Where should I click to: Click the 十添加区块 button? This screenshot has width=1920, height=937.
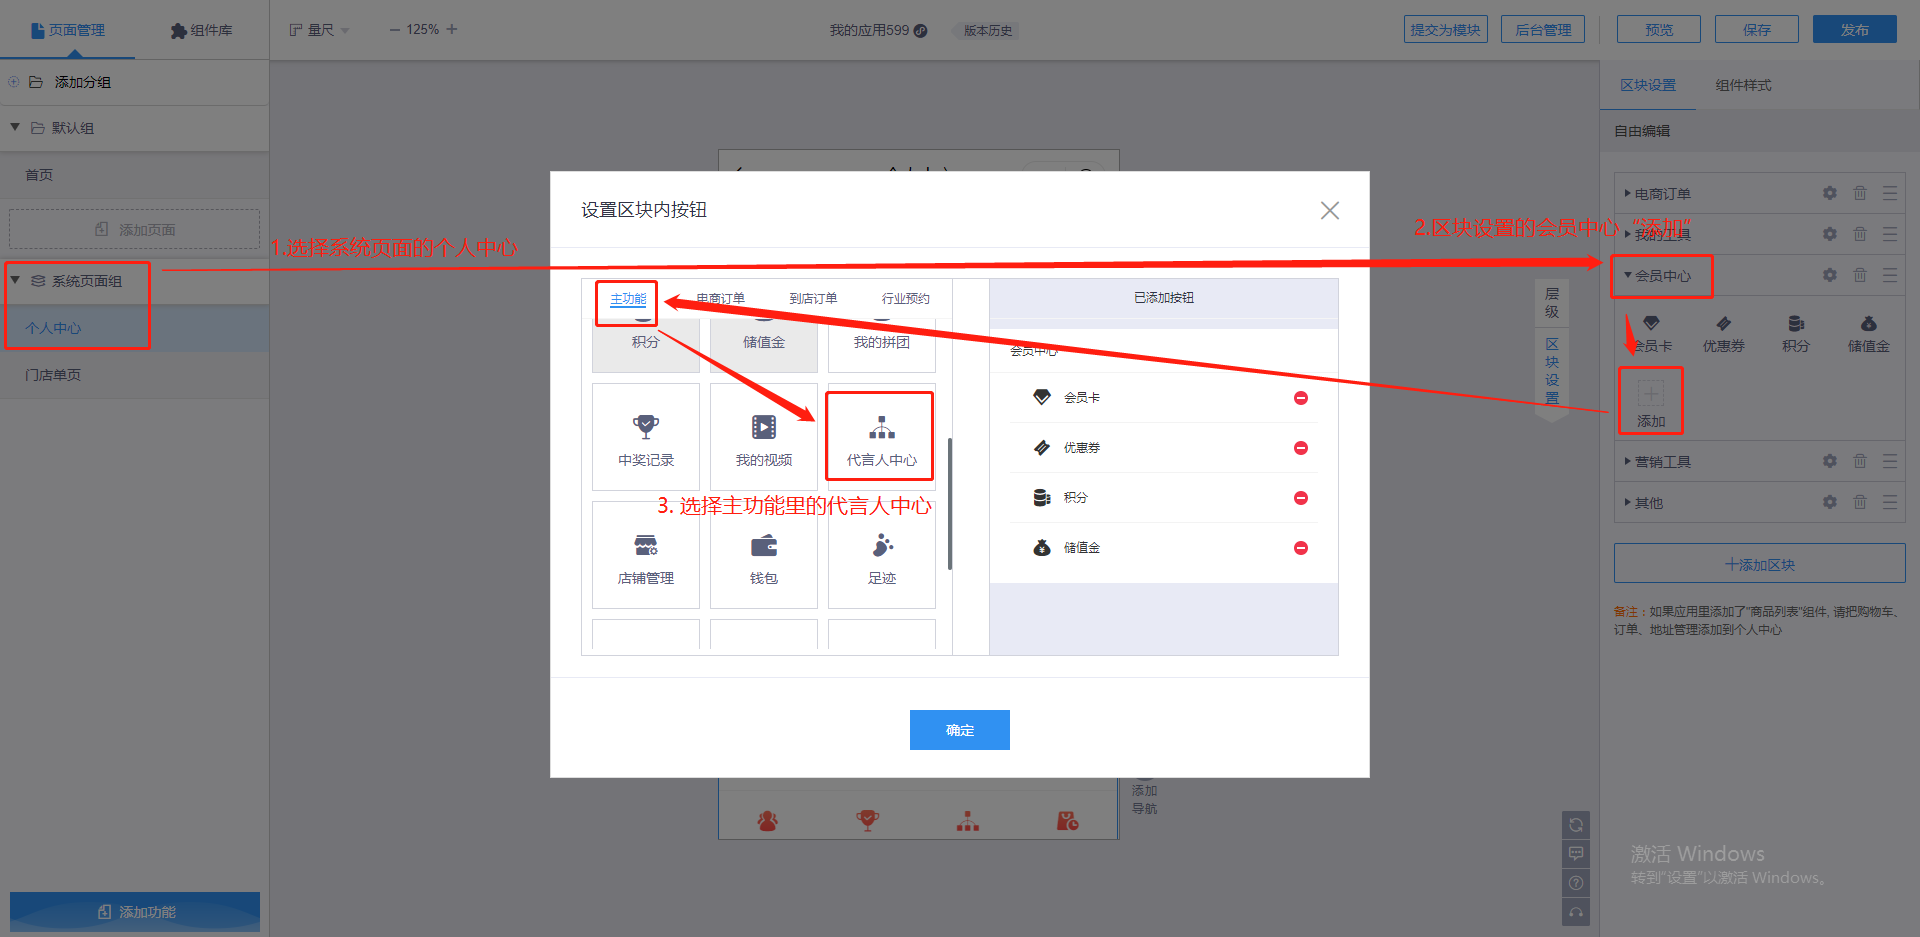click(x=1759, y=564)
